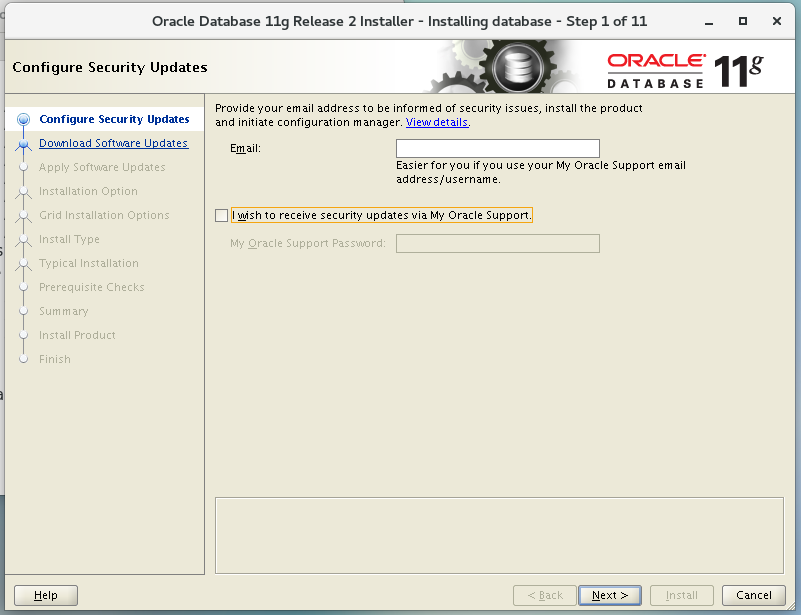This screenshot has width=801, height=615.
Task: Click the Next button
Action: coord(609,595)
